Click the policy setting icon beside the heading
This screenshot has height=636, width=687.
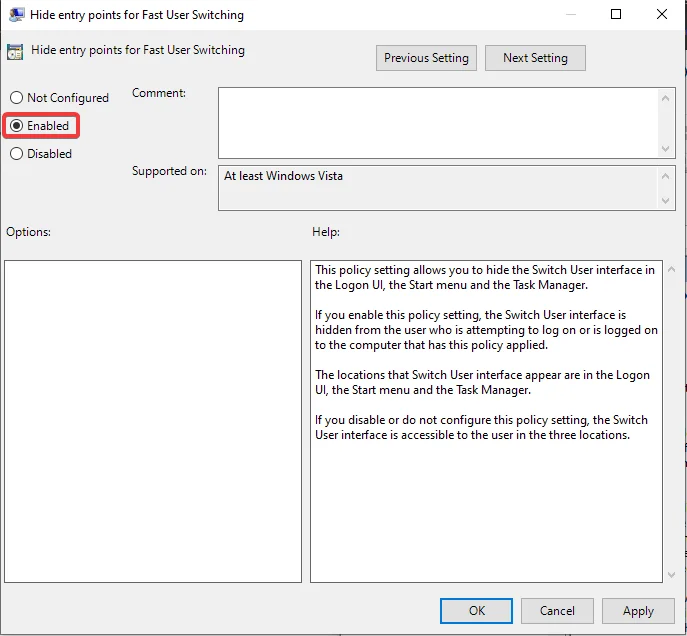15,52
